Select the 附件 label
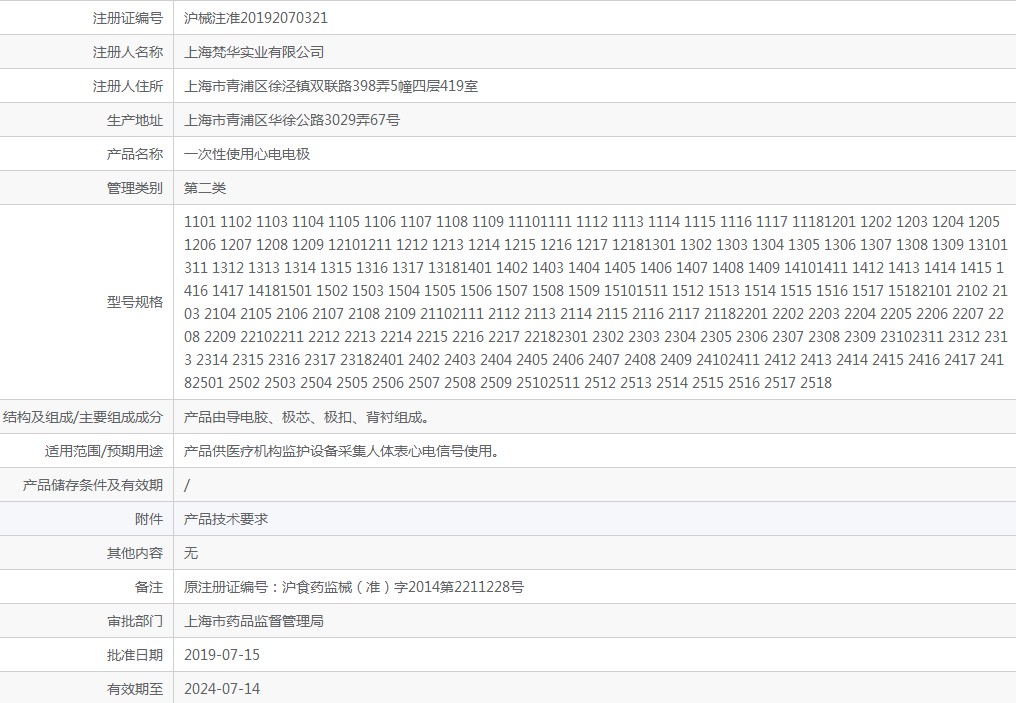1016x703 pixels. [149, 519]
